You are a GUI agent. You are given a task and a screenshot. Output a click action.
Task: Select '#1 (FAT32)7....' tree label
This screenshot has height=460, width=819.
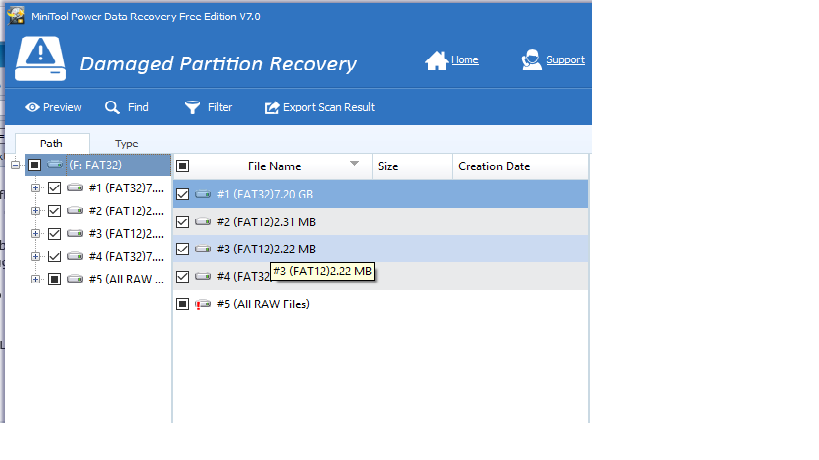click(126, 188)
